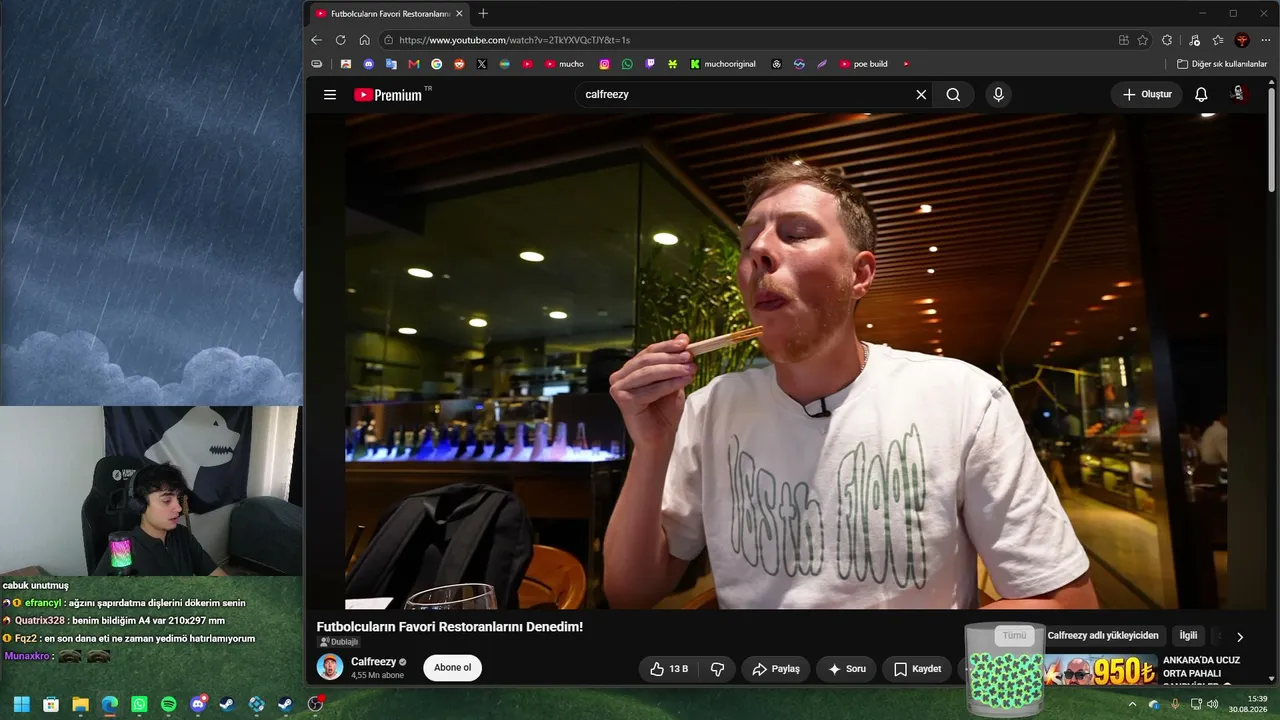The height and width of the screenshot is (720, 1280).
Task: Close the Futbolcuların Favori Restoranlarını tab
Action: 459,14
